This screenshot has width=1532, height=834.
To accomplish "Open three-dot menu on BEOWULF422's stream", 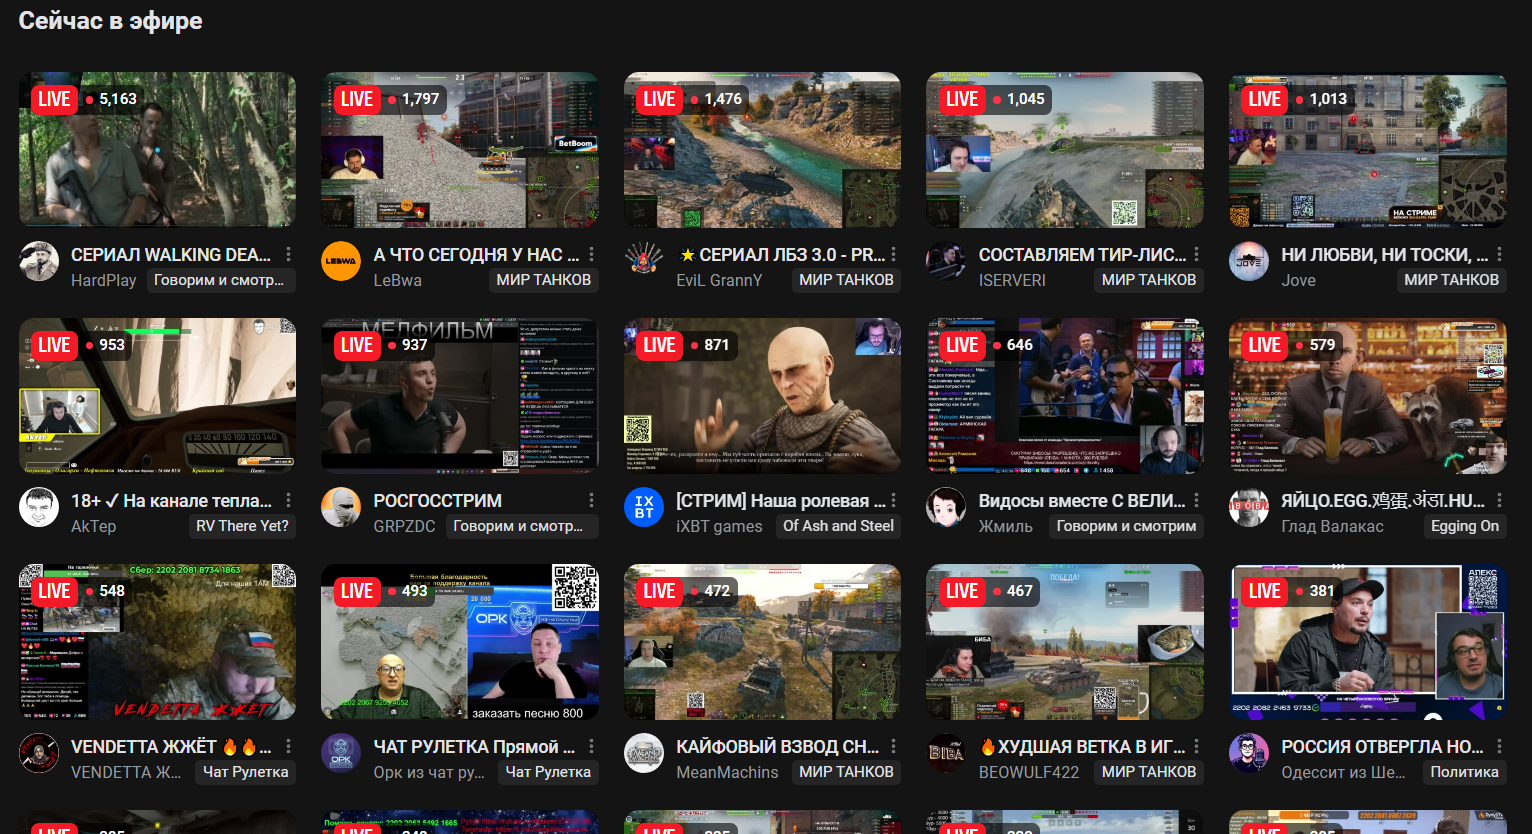I will [x=1197, y=746].
